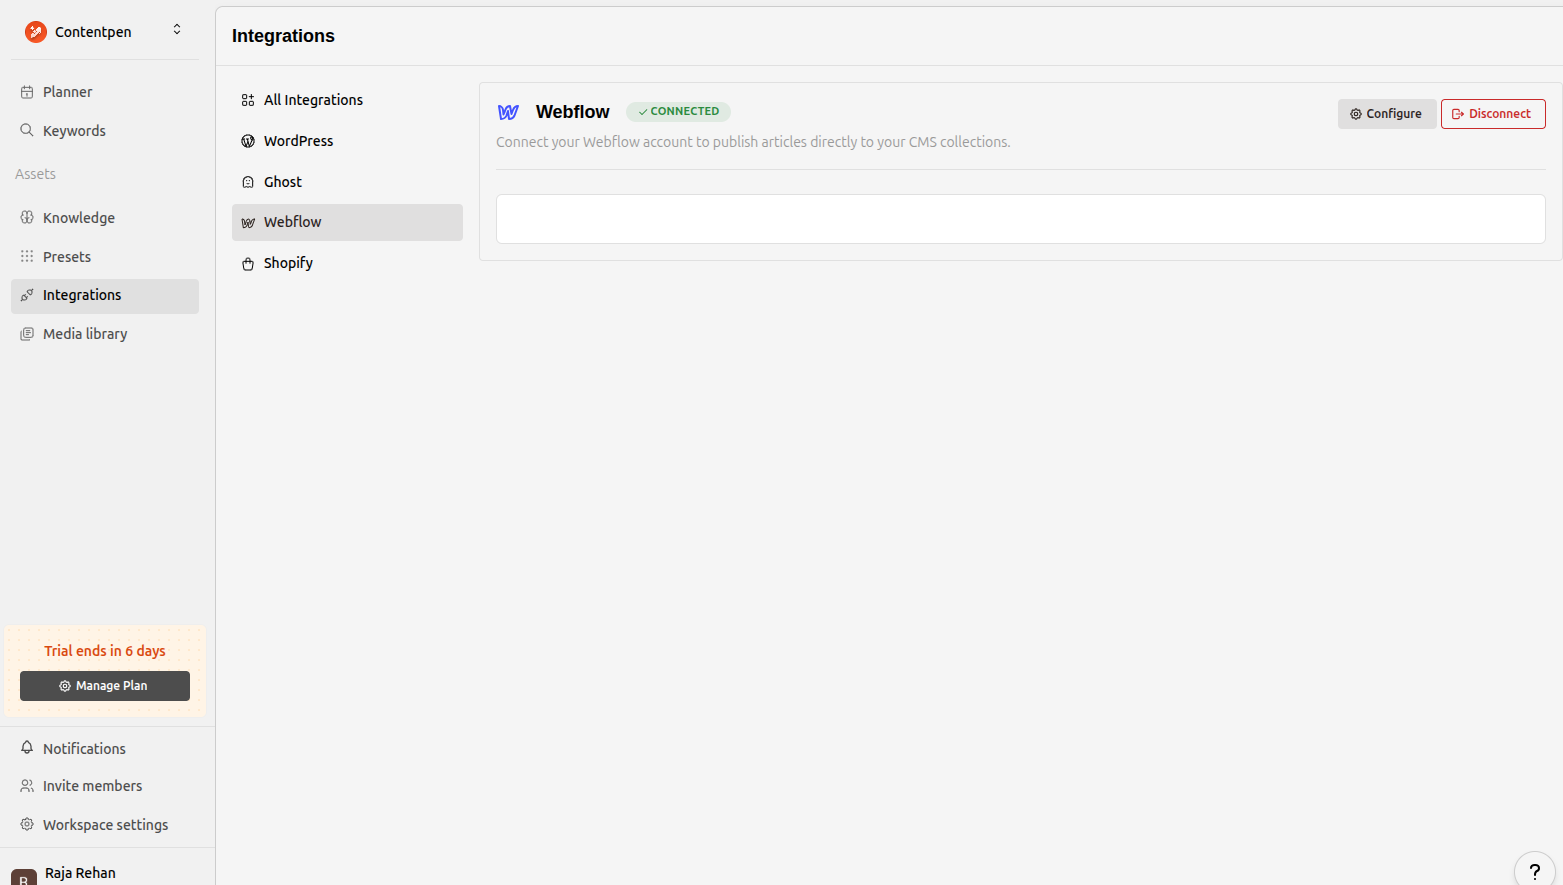Click the Presets grid icon
This screenshot has width=1563, height=885.
(27, 257)
